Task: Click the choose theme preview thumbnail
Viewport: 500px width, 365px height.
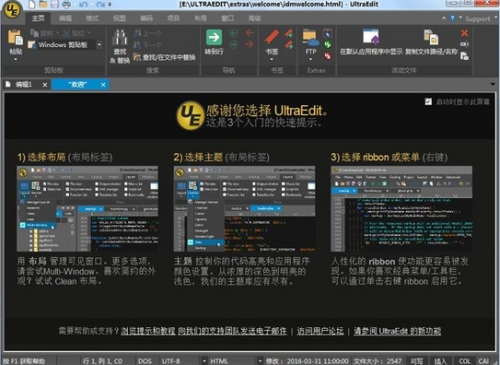Action: pos(244,209)
